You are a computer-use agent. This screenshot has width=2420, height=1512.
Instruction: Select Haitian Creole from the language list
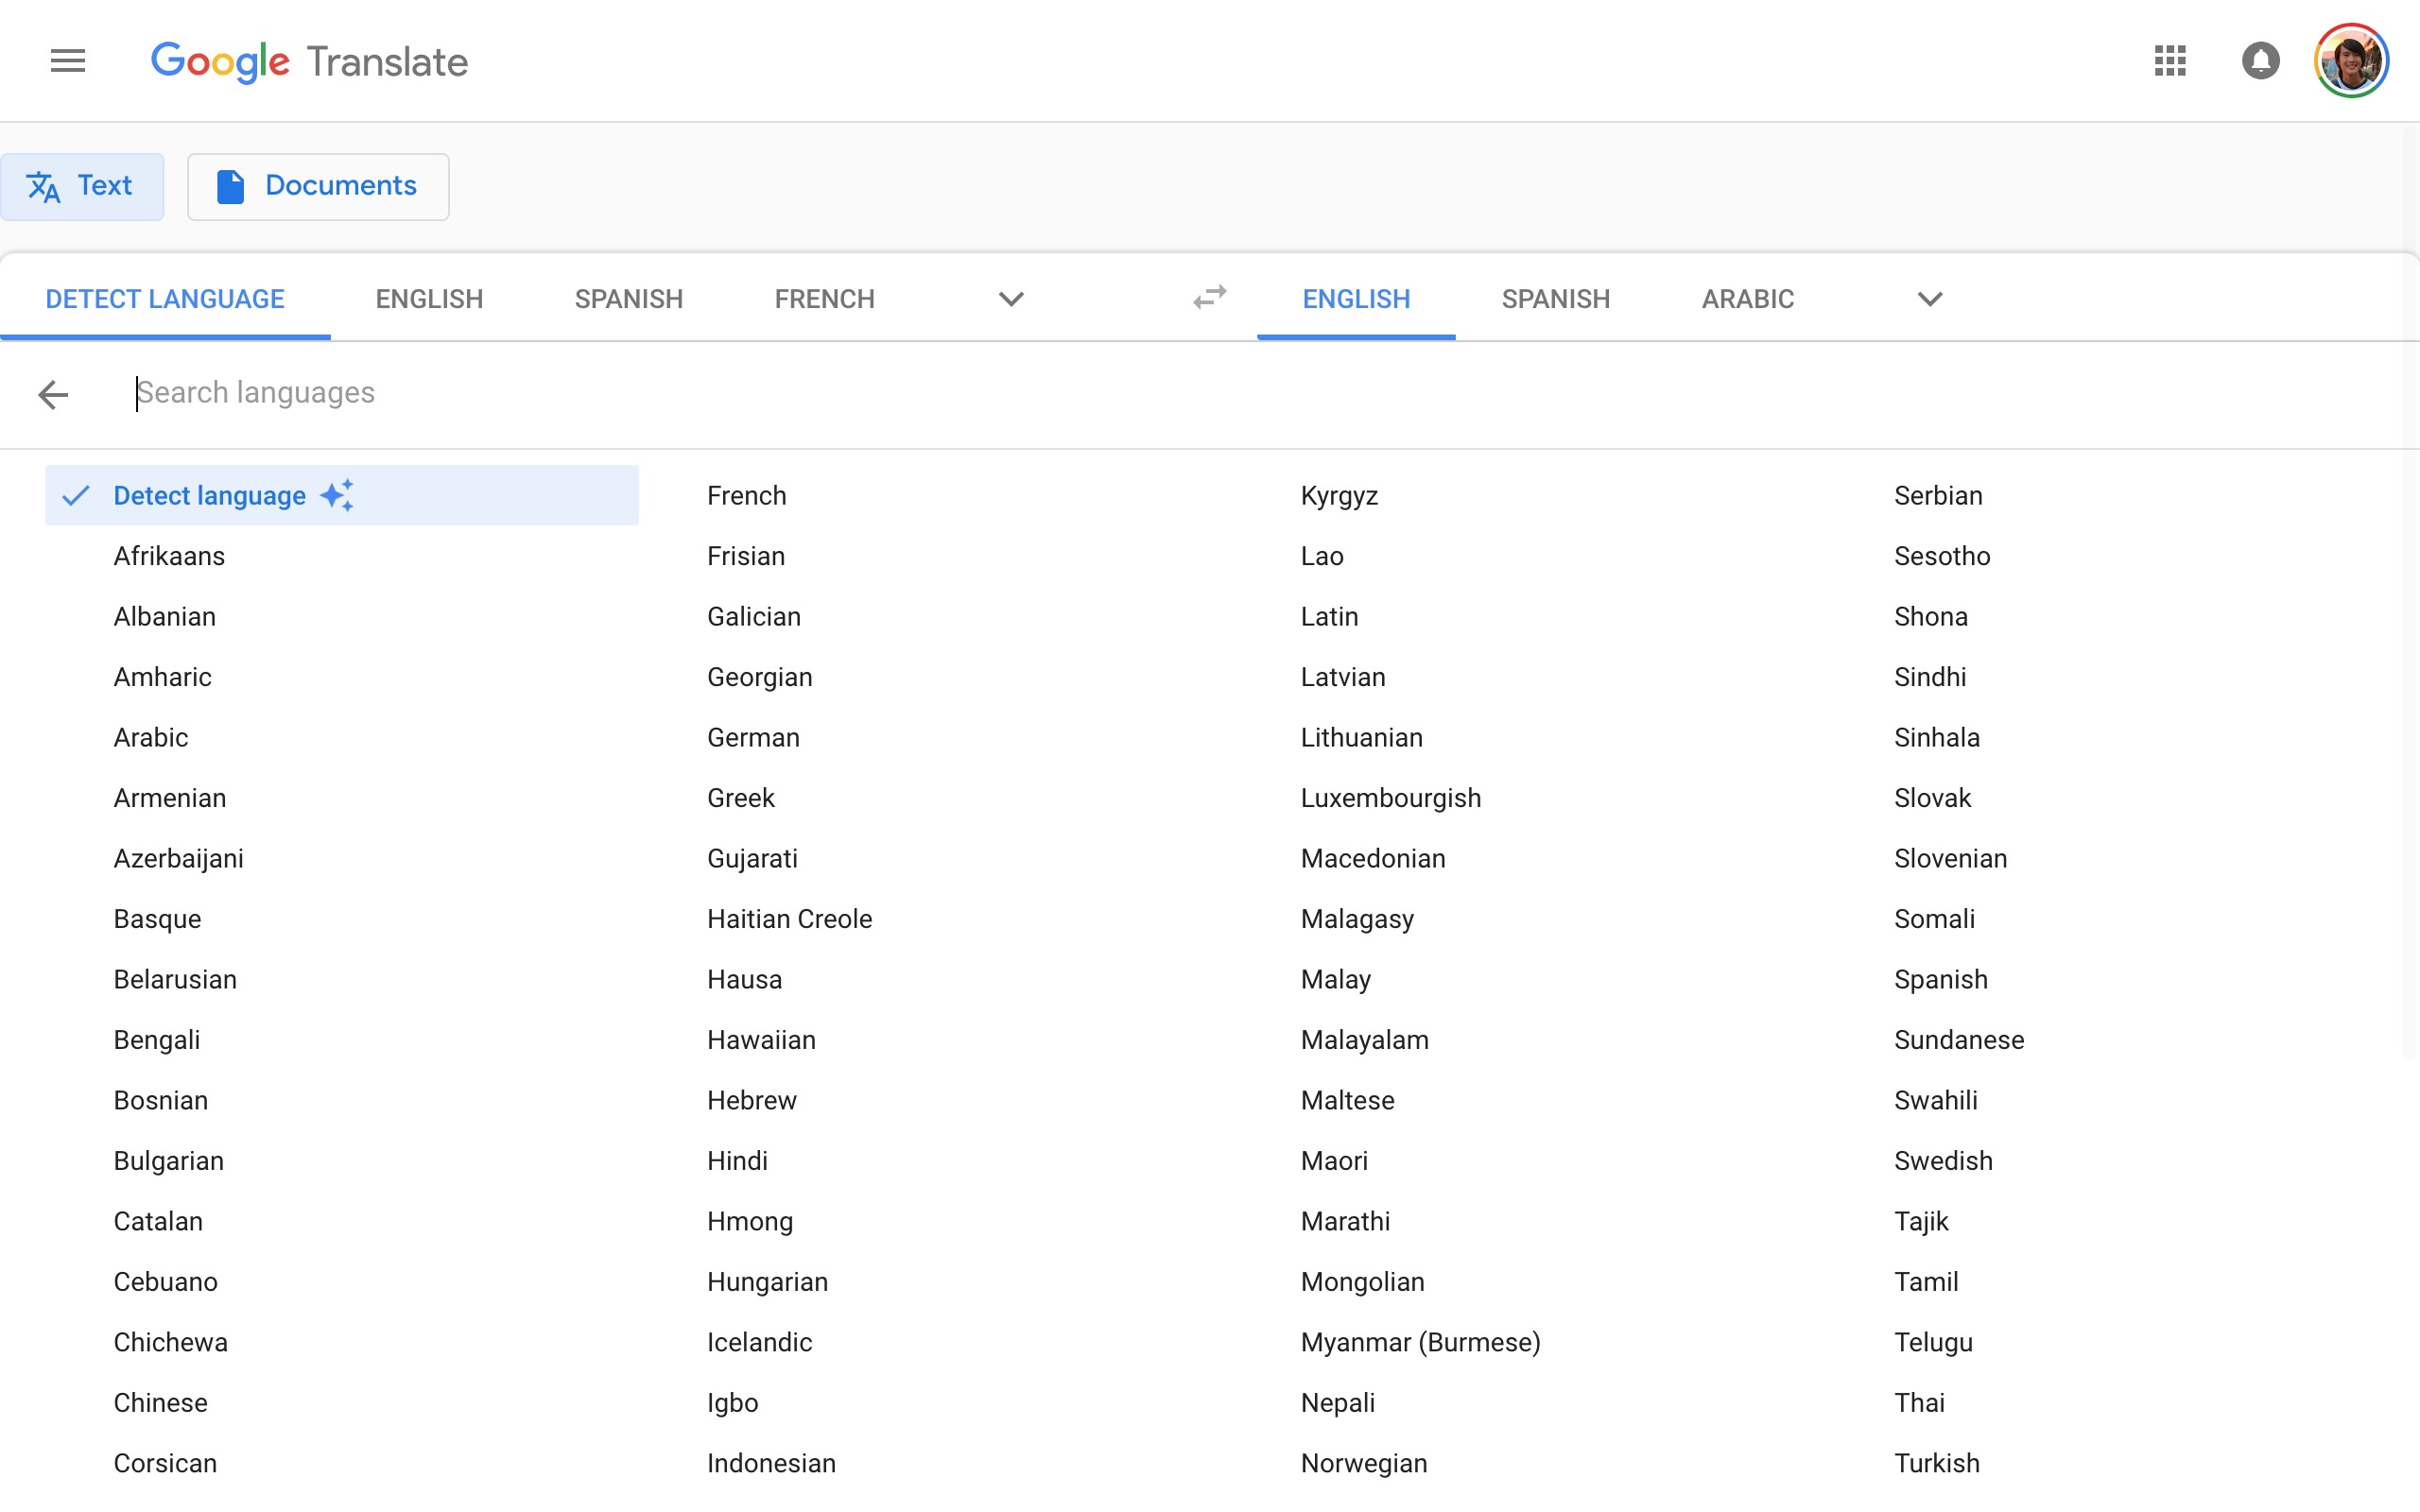(789, 918)
